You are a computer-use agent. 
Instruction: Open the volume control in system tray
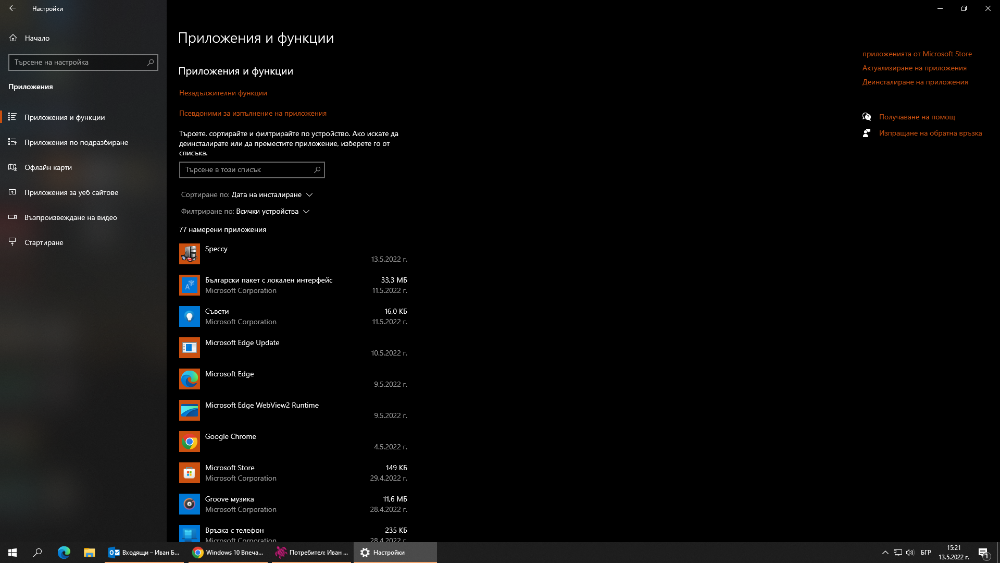[x=910, y=552]
